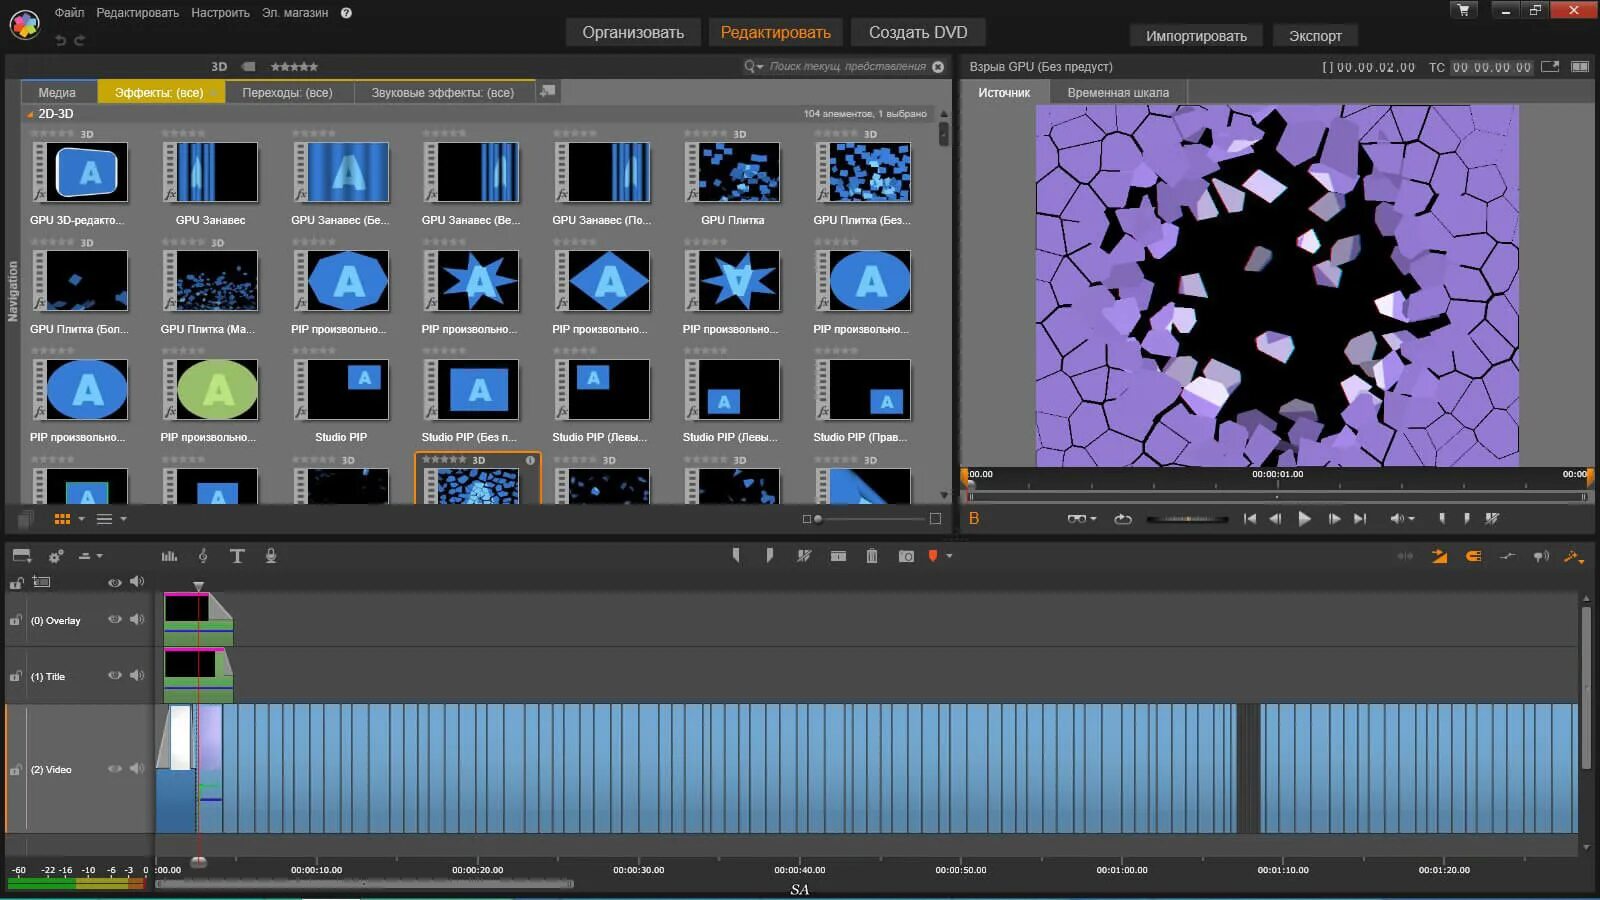Click the orange B icon below preview
Screen dimensions: 1600x900
coord(974,519)
